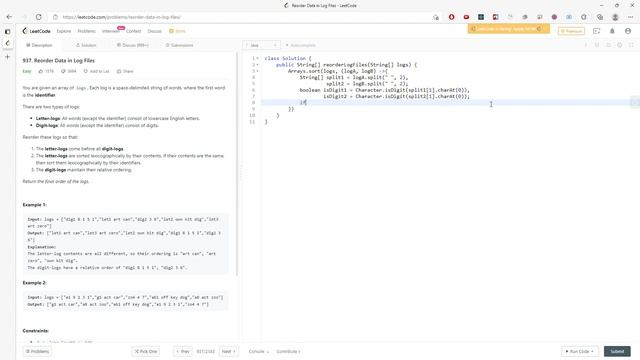This screenshot has height=360, width=640.
Task: Collapse the fold arrow on code line 2
Action: point(258,65)
